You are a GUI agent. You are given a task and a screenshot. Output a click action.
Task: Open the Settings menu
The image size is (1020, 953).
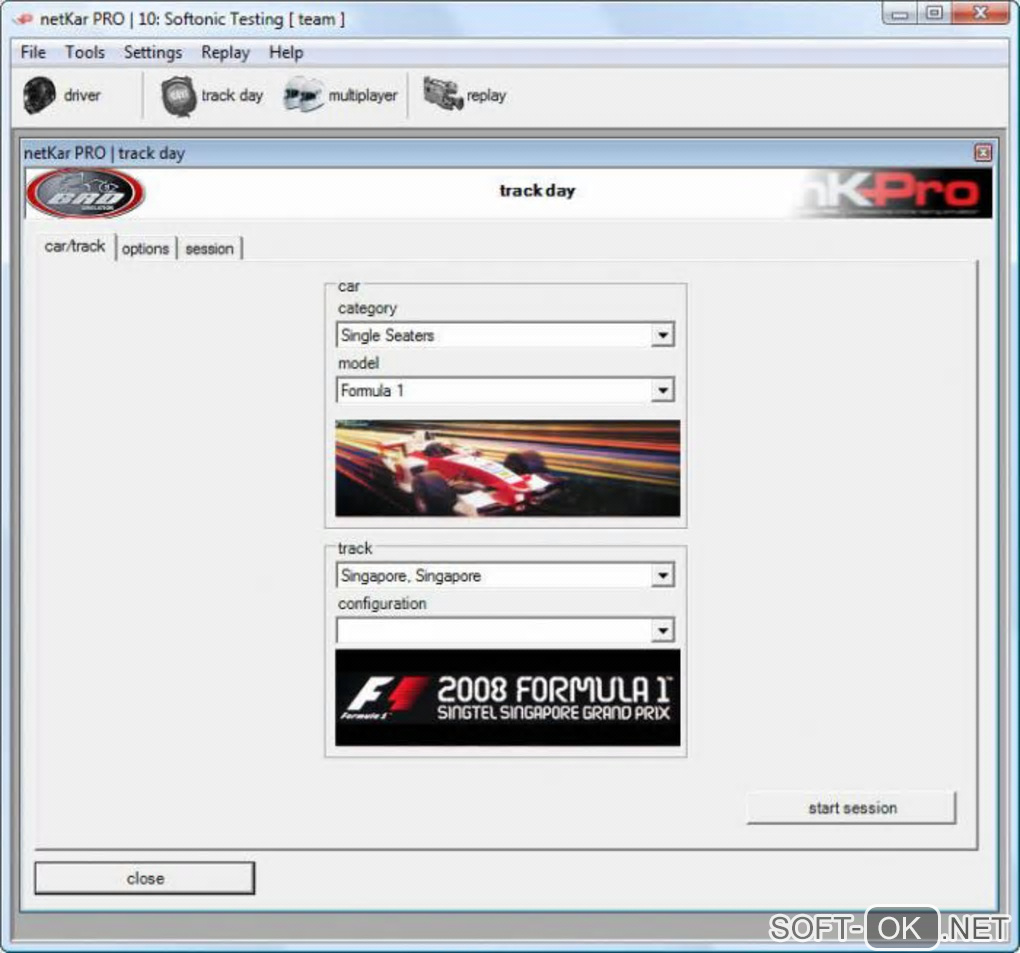153,52
